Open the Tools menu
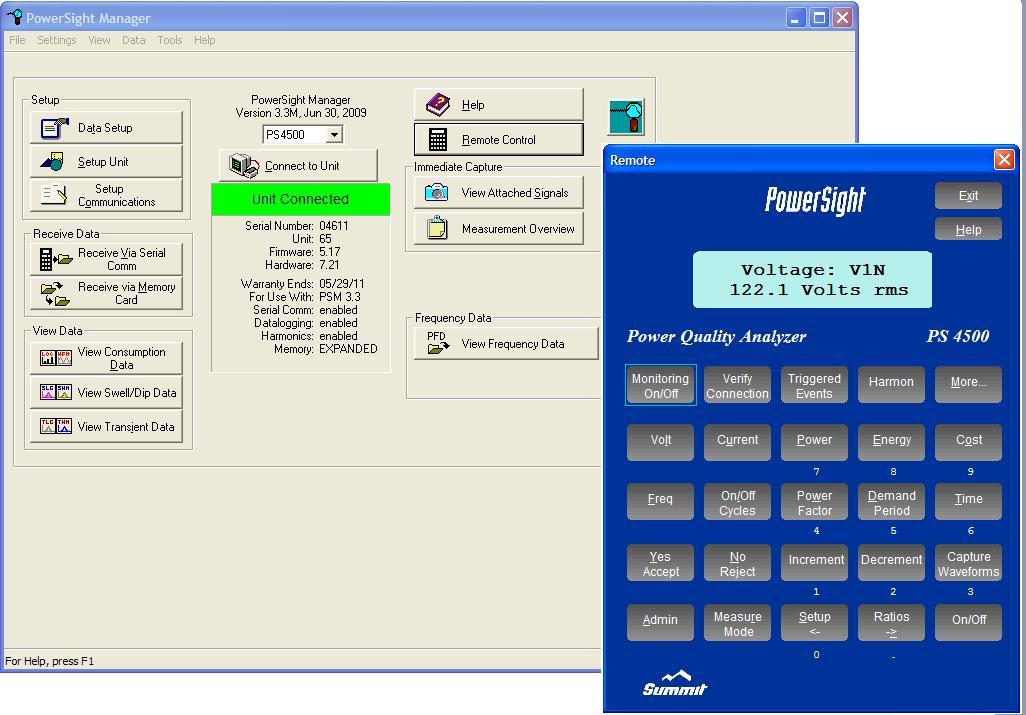Viewport: 1026px width, 715px height. pos(169,40)
